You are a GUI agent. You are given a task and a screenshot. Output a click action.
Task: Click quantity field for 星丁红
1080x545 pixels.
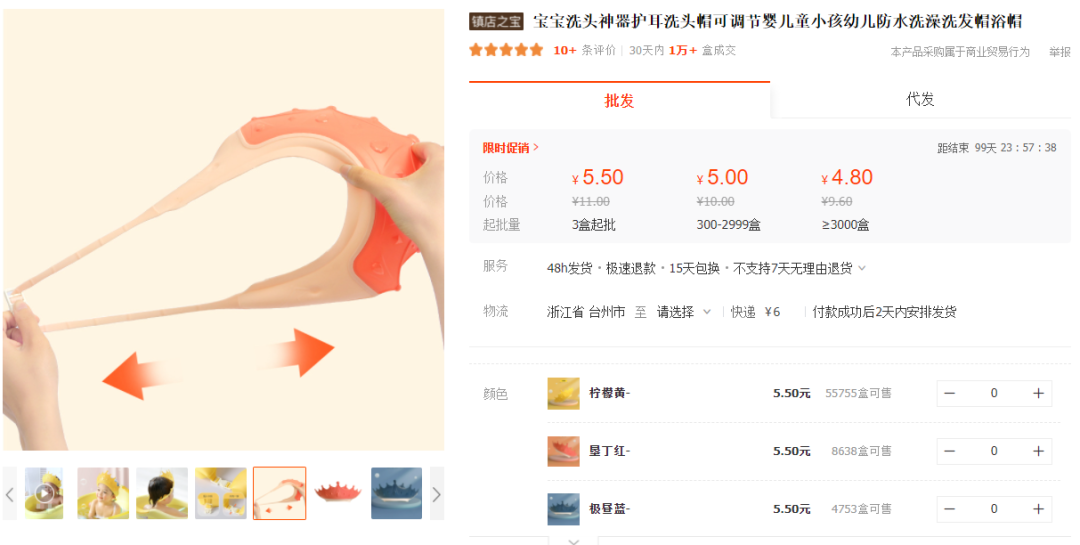[x=994, y=451]
